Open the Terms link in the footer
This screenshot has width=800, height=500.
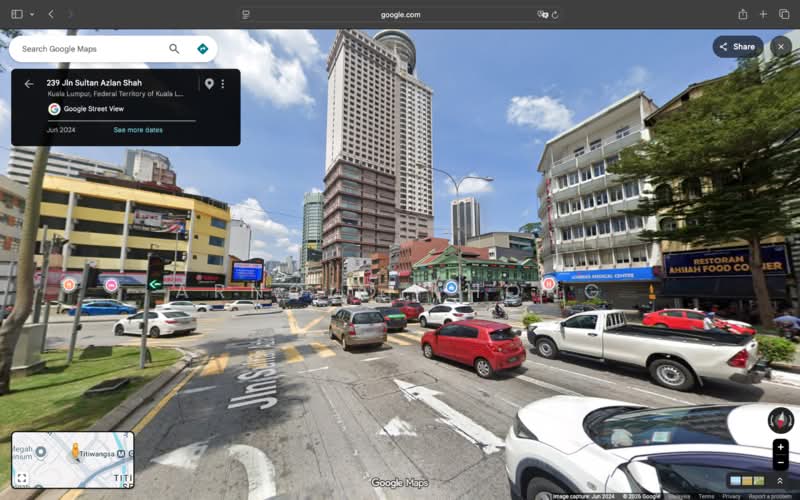(x=707, y=496)
